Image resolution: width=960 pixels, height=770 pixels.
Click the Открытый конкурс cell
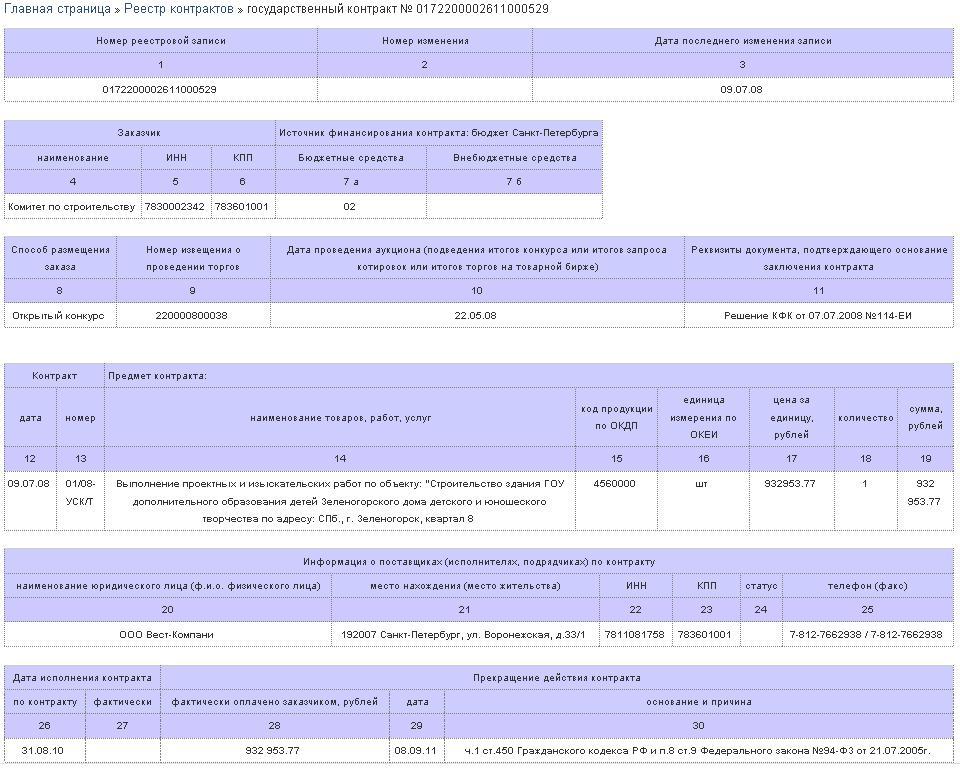tap(58, 316)
